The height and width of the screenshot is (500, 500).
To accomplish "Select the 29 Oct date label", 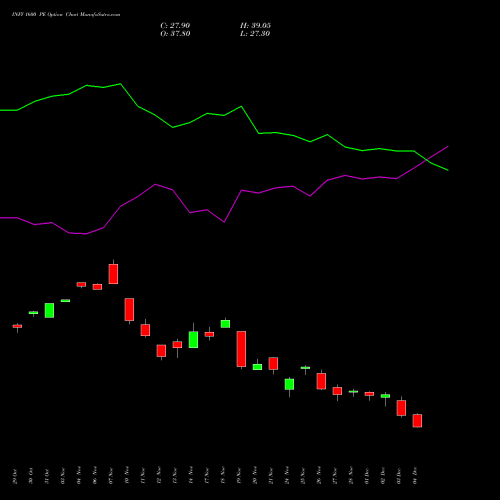I will click(15, 477).
